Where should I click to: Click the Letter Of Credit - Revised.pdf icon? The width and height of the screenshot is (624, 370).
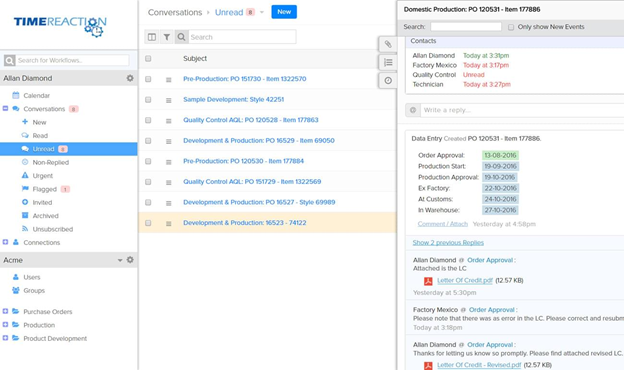point(428,365)
